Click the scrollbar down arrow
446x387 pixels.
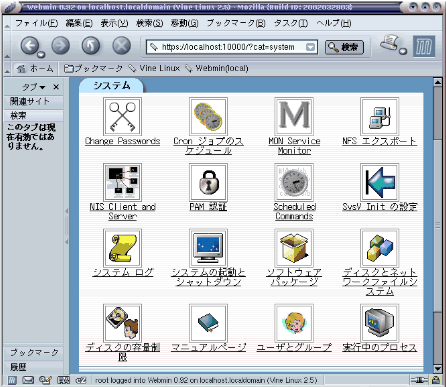(x=438, y=369)
